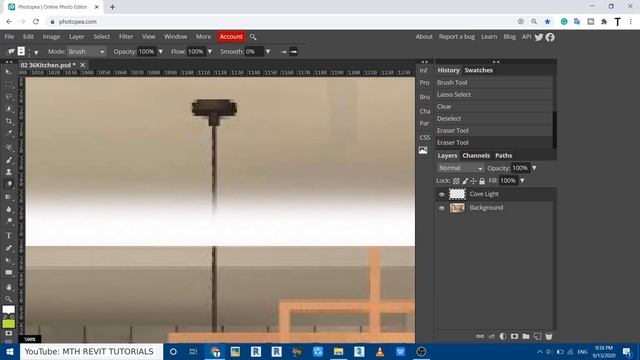The height and width of the screenshot is (360, 640).
Task: Open the collapsed Bru brush panel
Action: tap(424, 97)
